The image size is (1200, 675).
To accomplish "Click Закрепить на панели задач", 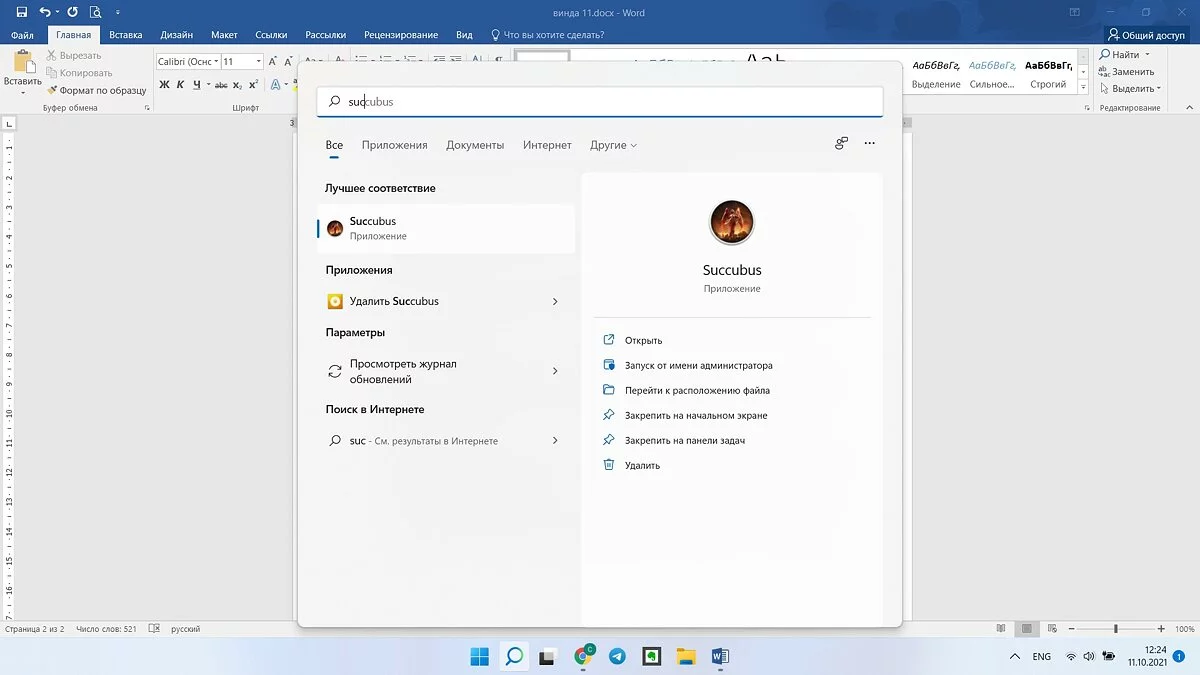I will [x=684, y=440].
